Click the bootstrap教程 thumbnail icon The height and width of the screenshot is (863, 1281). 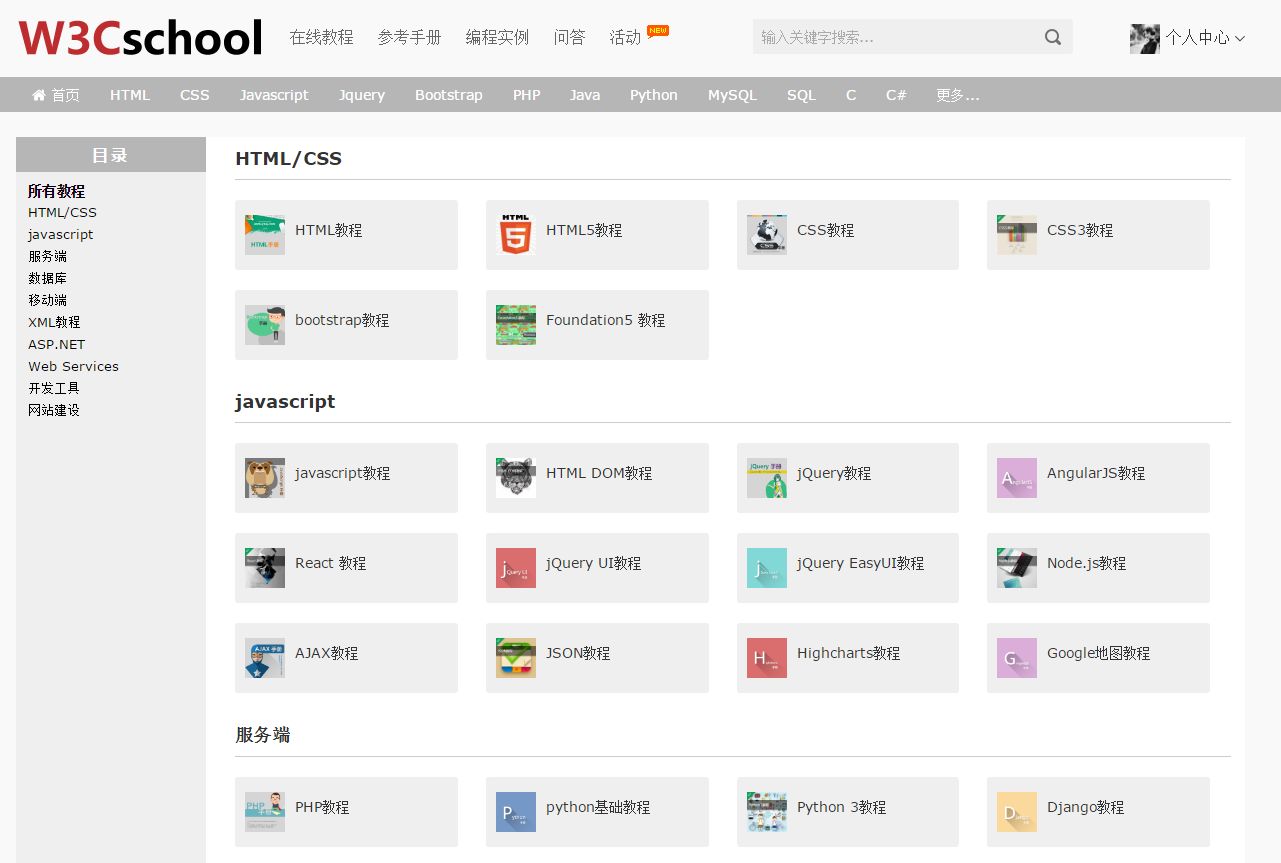(x=265, y=325)
